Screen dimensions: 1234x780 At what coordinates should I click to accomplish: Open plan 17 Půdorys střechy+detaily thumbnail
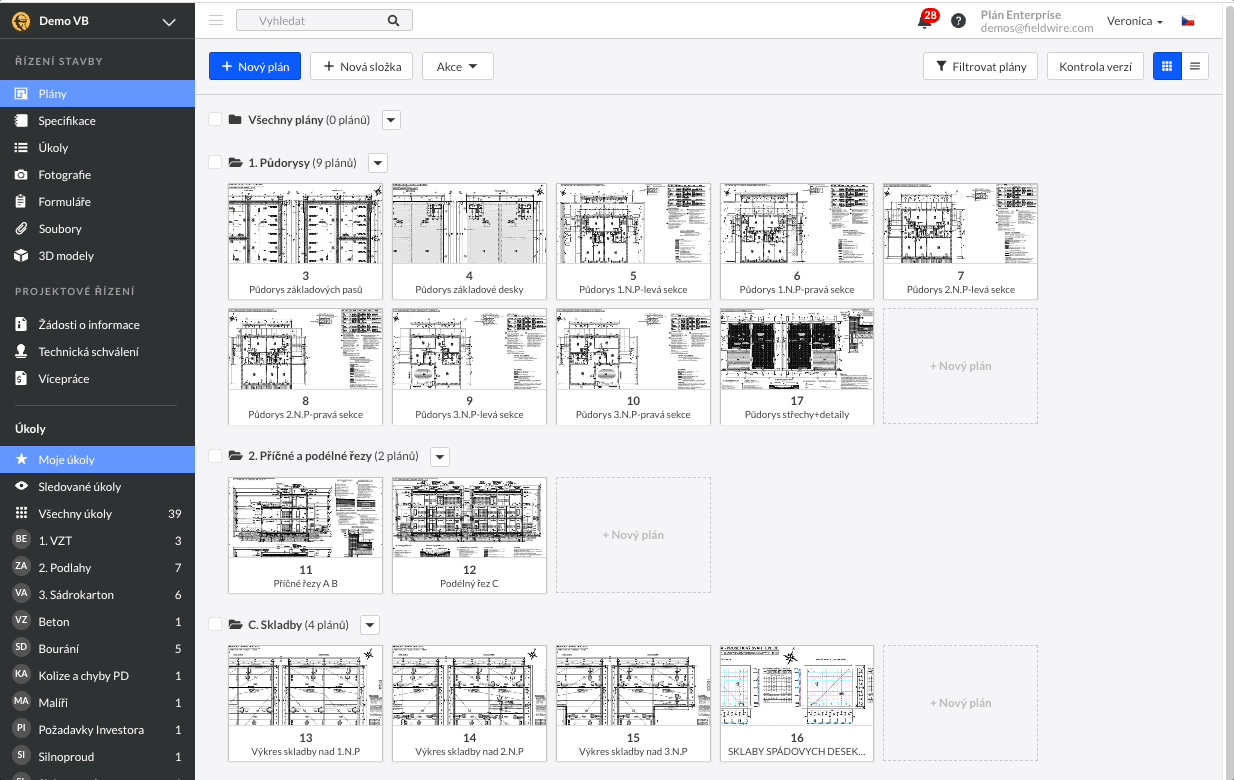[x=797, y=366]
